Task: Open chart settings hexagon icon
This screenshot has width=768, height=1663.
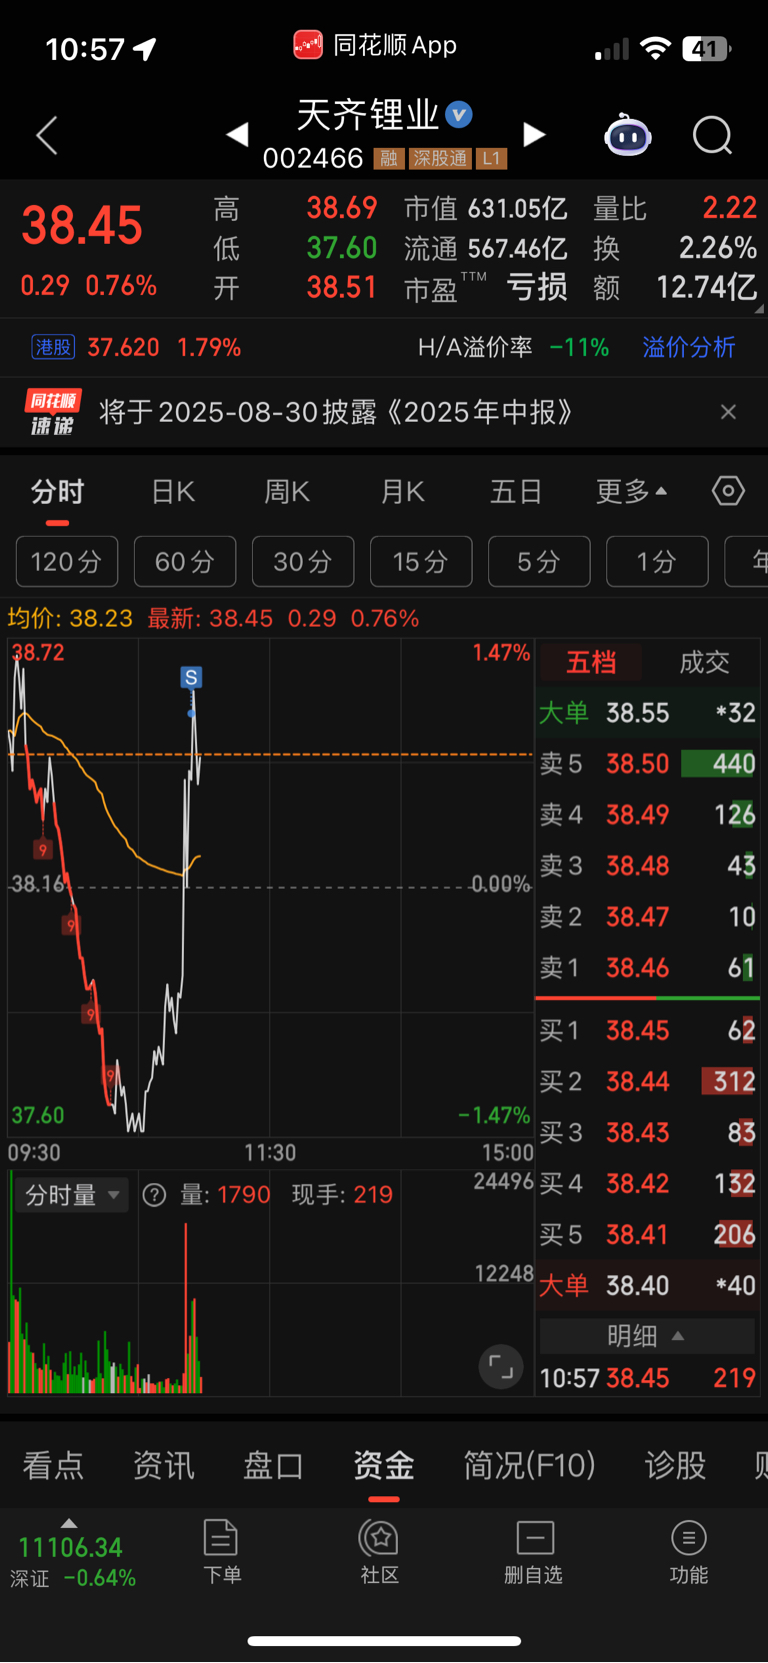Action: point(728,491)
